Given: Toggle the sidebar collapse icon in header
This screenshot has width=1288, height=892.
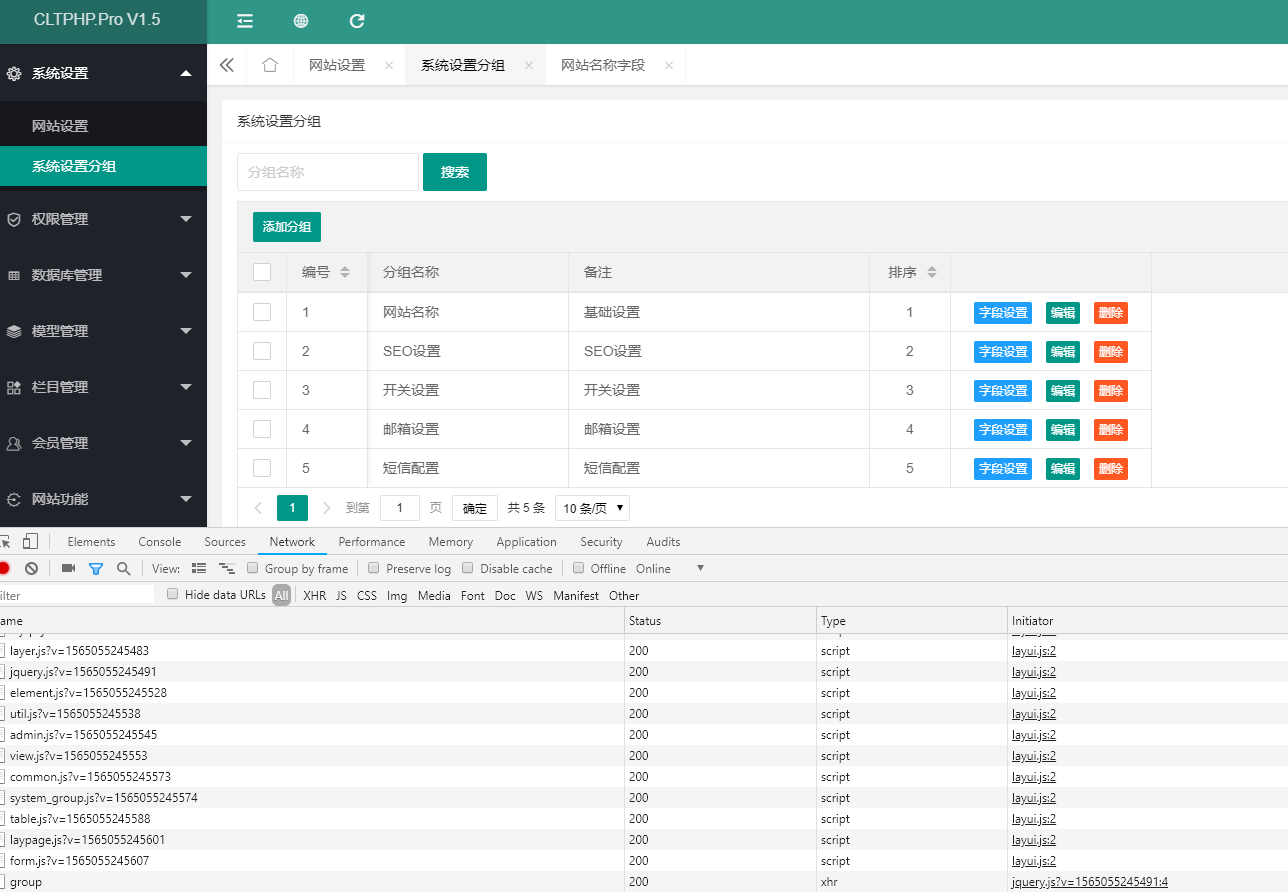Looking at the screenshot, I should point(245,21).
